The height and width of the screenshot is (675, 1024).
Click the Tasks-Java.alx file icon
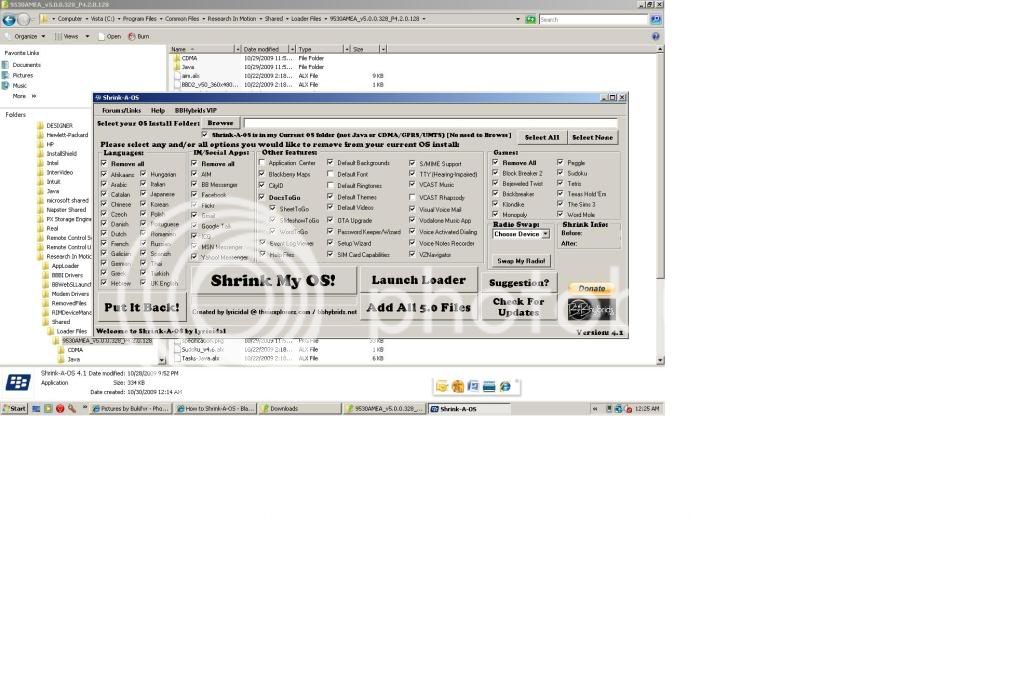coord(176,358)
